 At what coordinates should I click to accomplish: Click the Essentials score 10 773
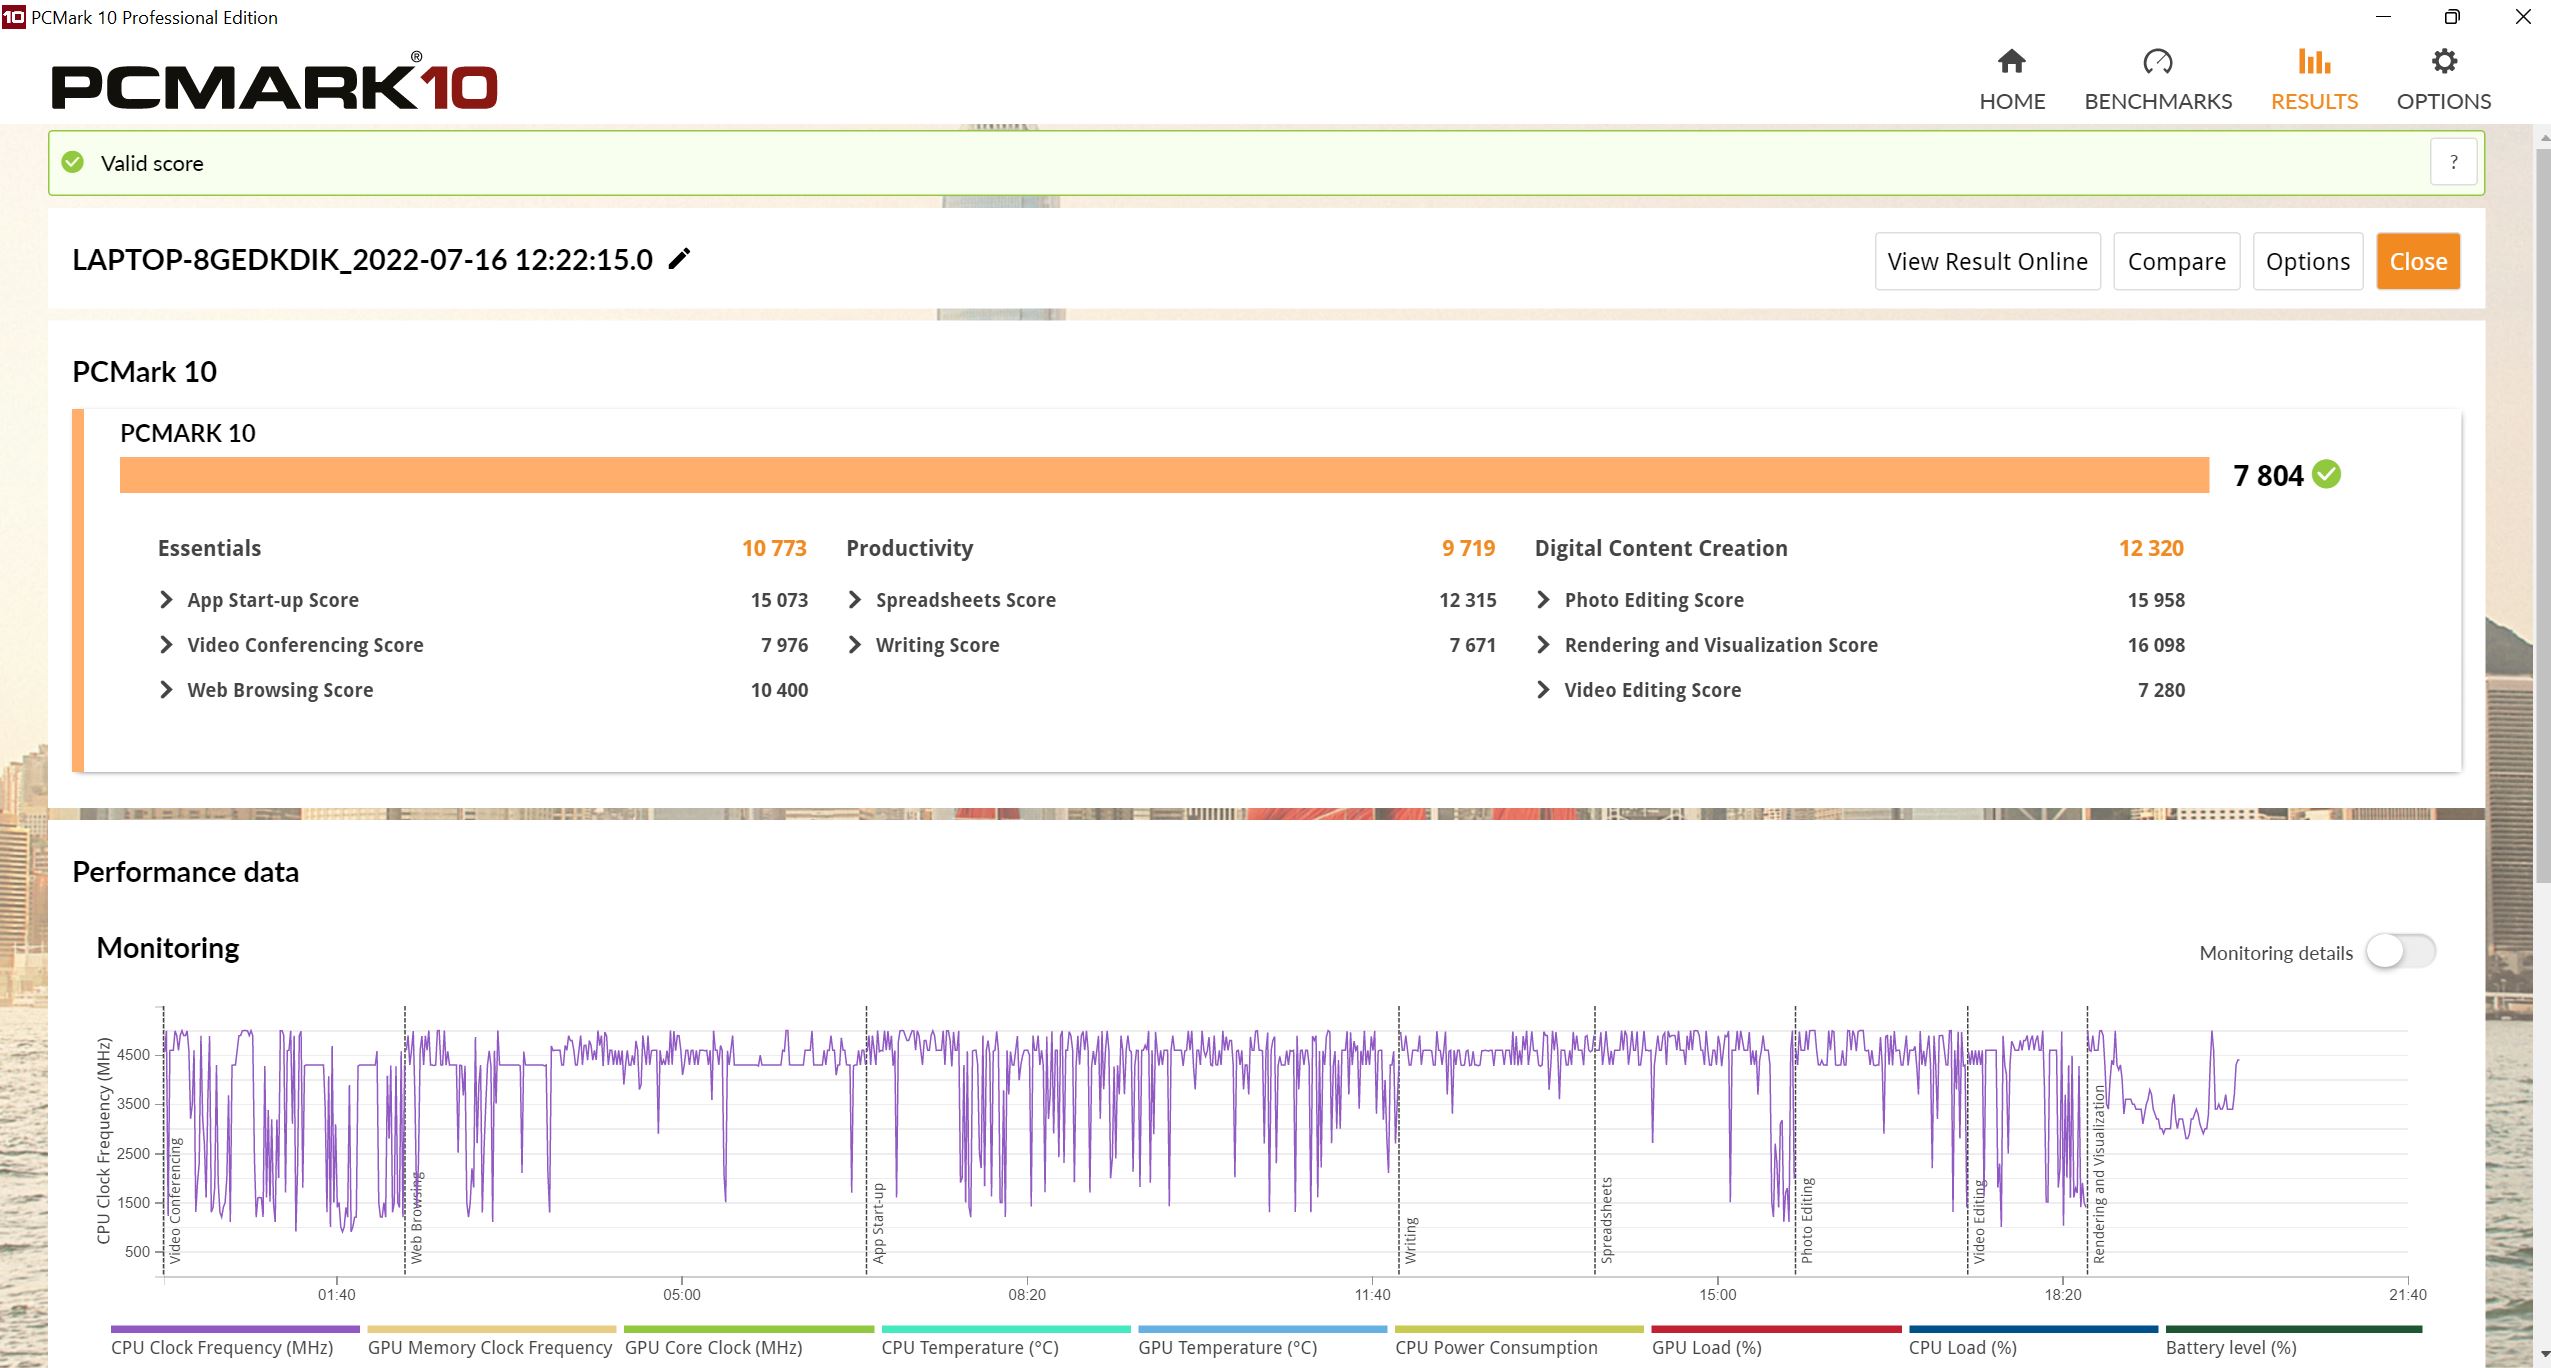click(774, 548)
